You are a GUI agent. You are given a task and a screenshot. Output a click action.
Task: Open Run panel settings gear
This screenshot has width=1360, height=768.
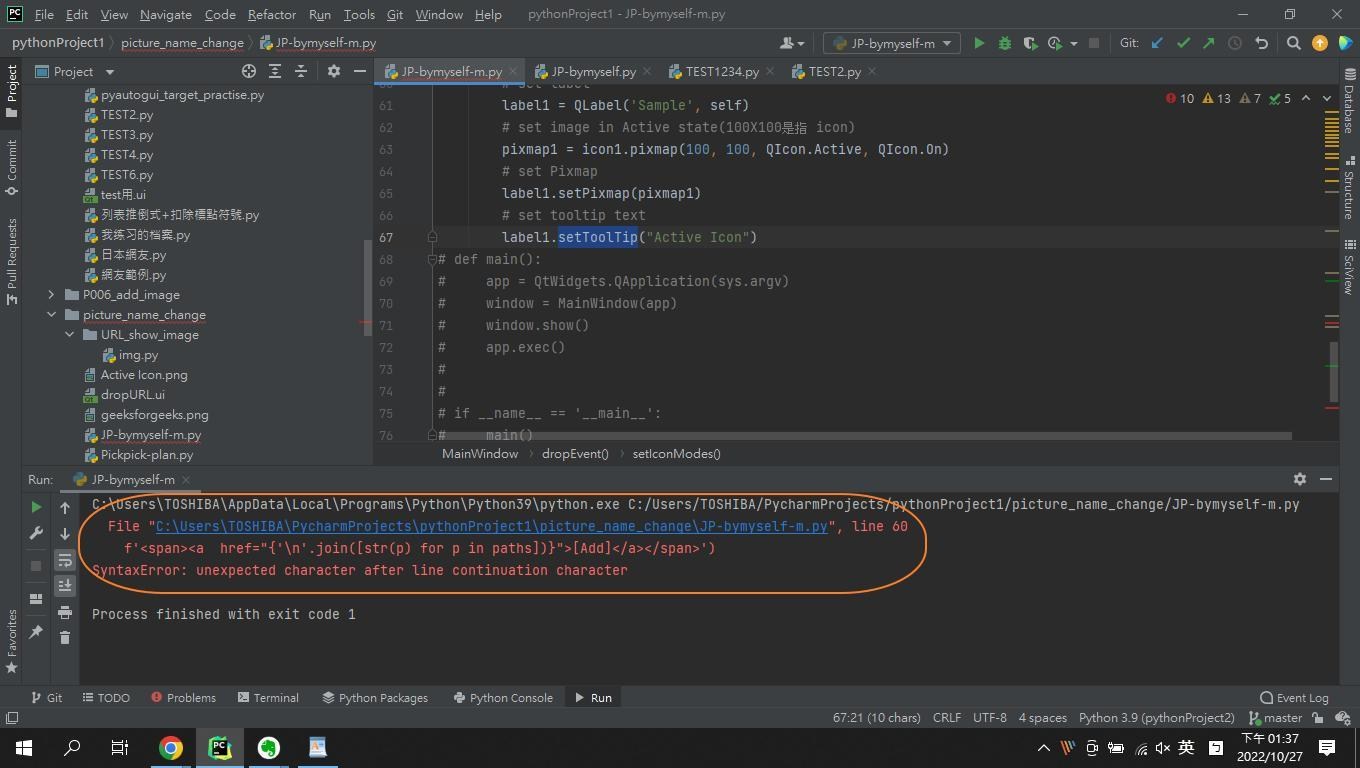click(x=1299, y=479)
